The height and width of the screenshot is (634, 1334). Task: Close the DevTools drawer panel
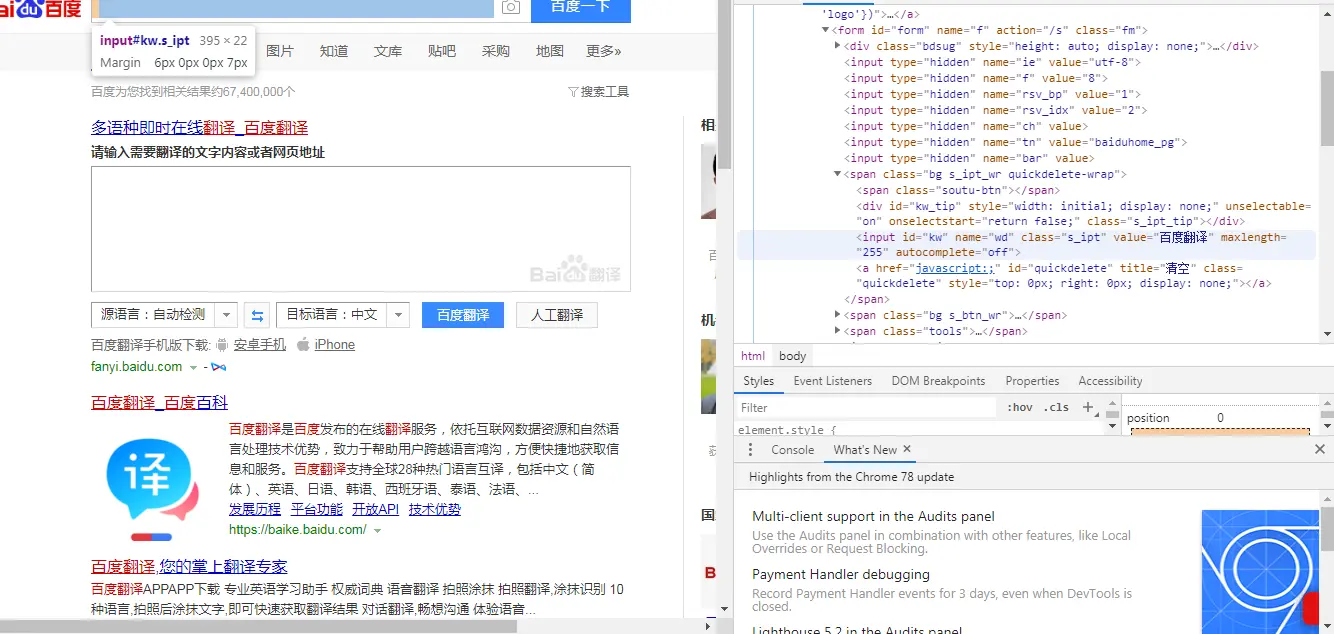[x=1320, y=450]
